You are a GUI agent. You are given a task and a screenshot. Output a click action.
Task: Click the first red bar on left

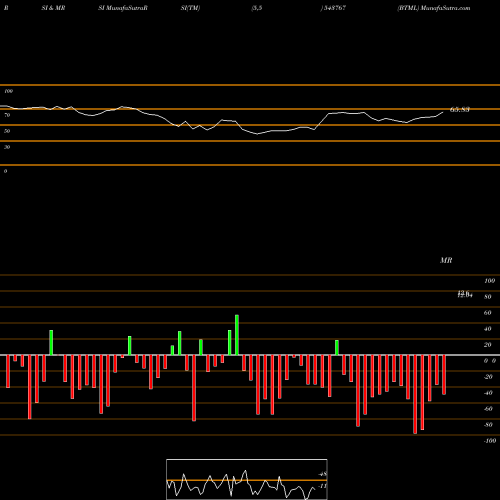tap(8, 371)
